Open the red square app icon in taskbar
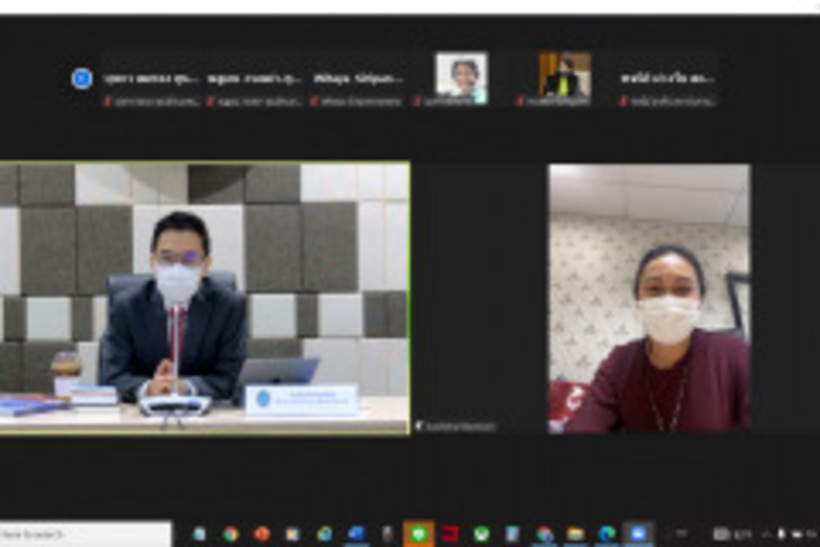This screenshot has height=547, width=820. click(450, 534)
